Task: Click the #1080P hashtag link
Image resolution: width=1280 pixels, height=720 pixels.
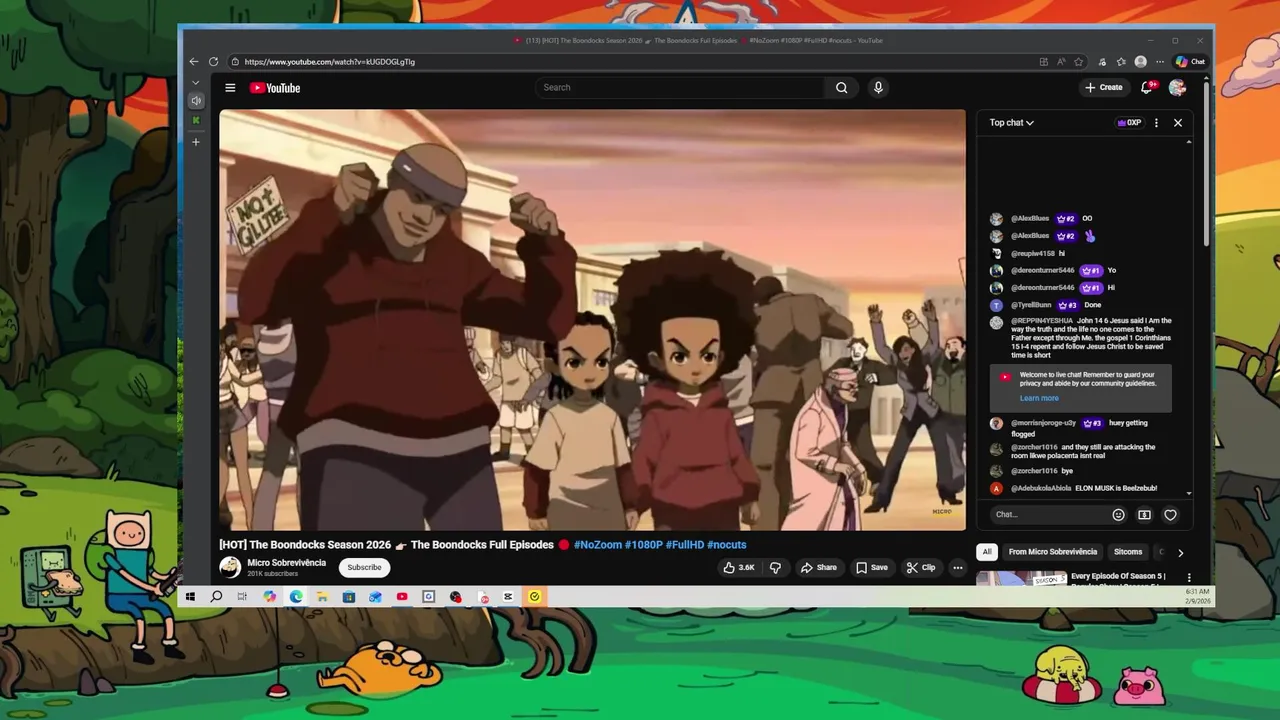Action: point(644,545)
